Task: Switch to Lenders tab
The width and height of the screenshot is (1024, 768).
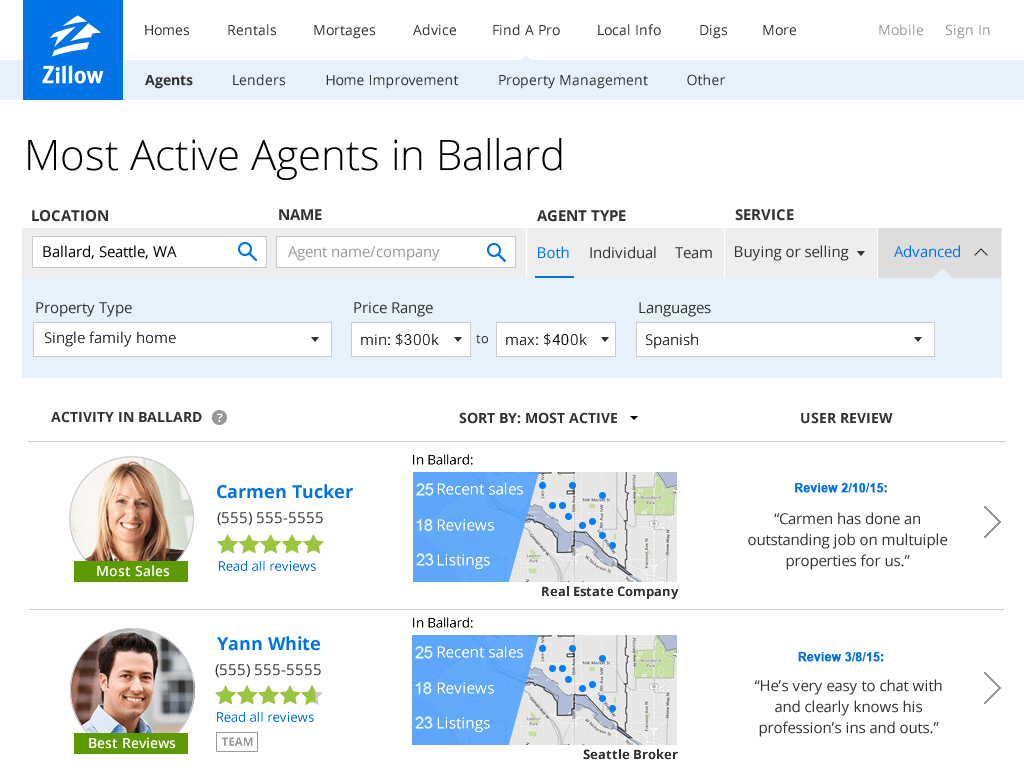Action: point(259,80)
